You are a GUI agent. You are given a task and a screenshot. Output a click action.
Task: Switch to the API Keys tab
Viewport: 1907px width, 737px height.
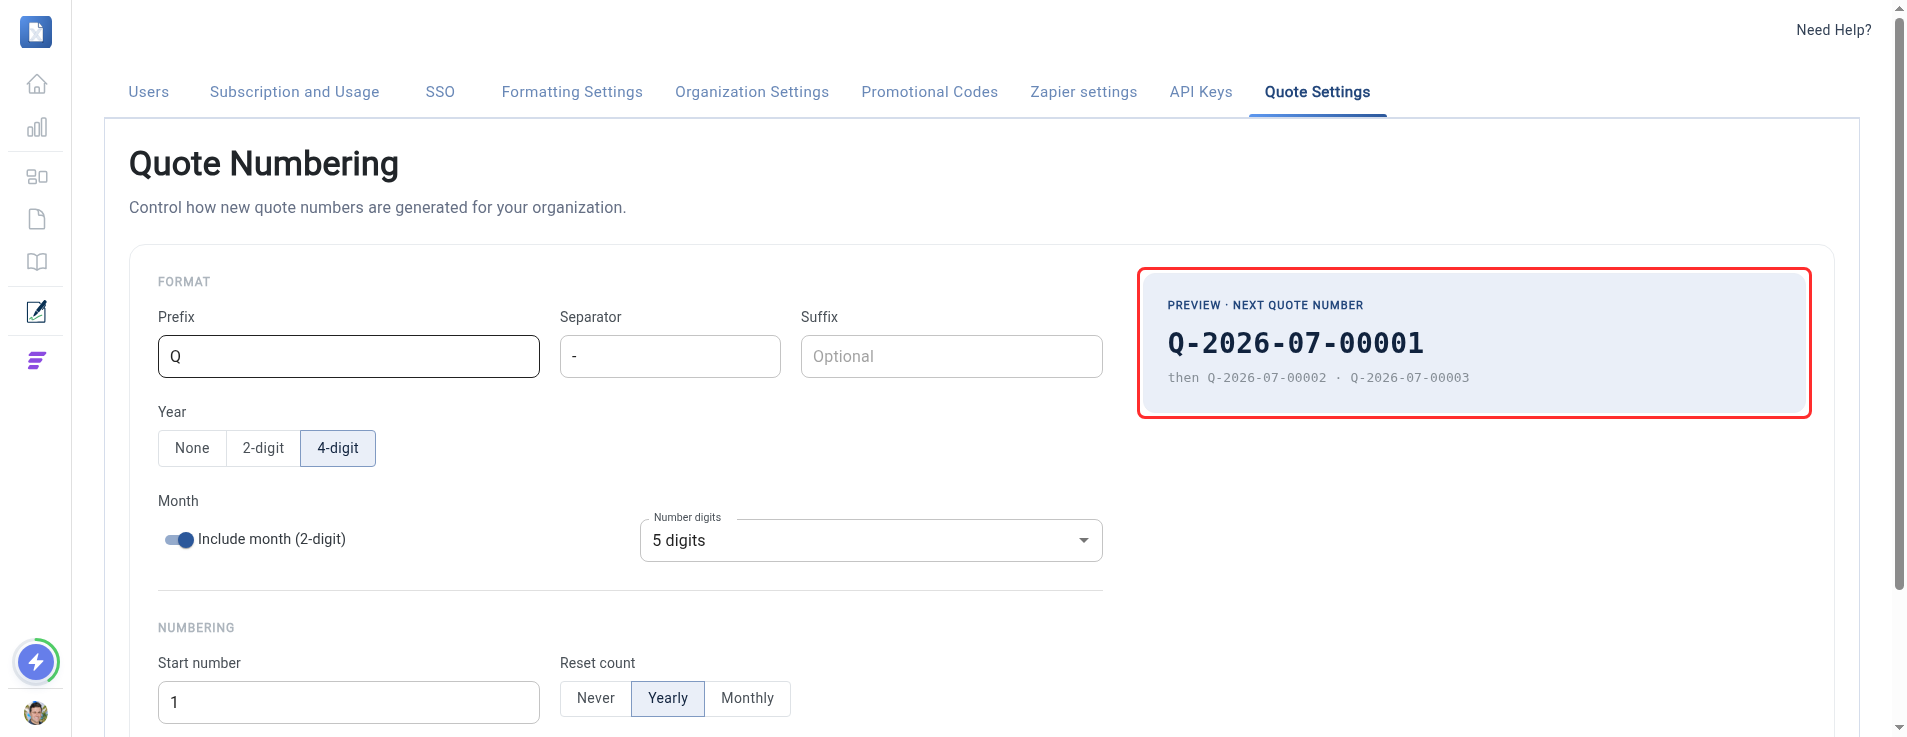(1201, 92)
